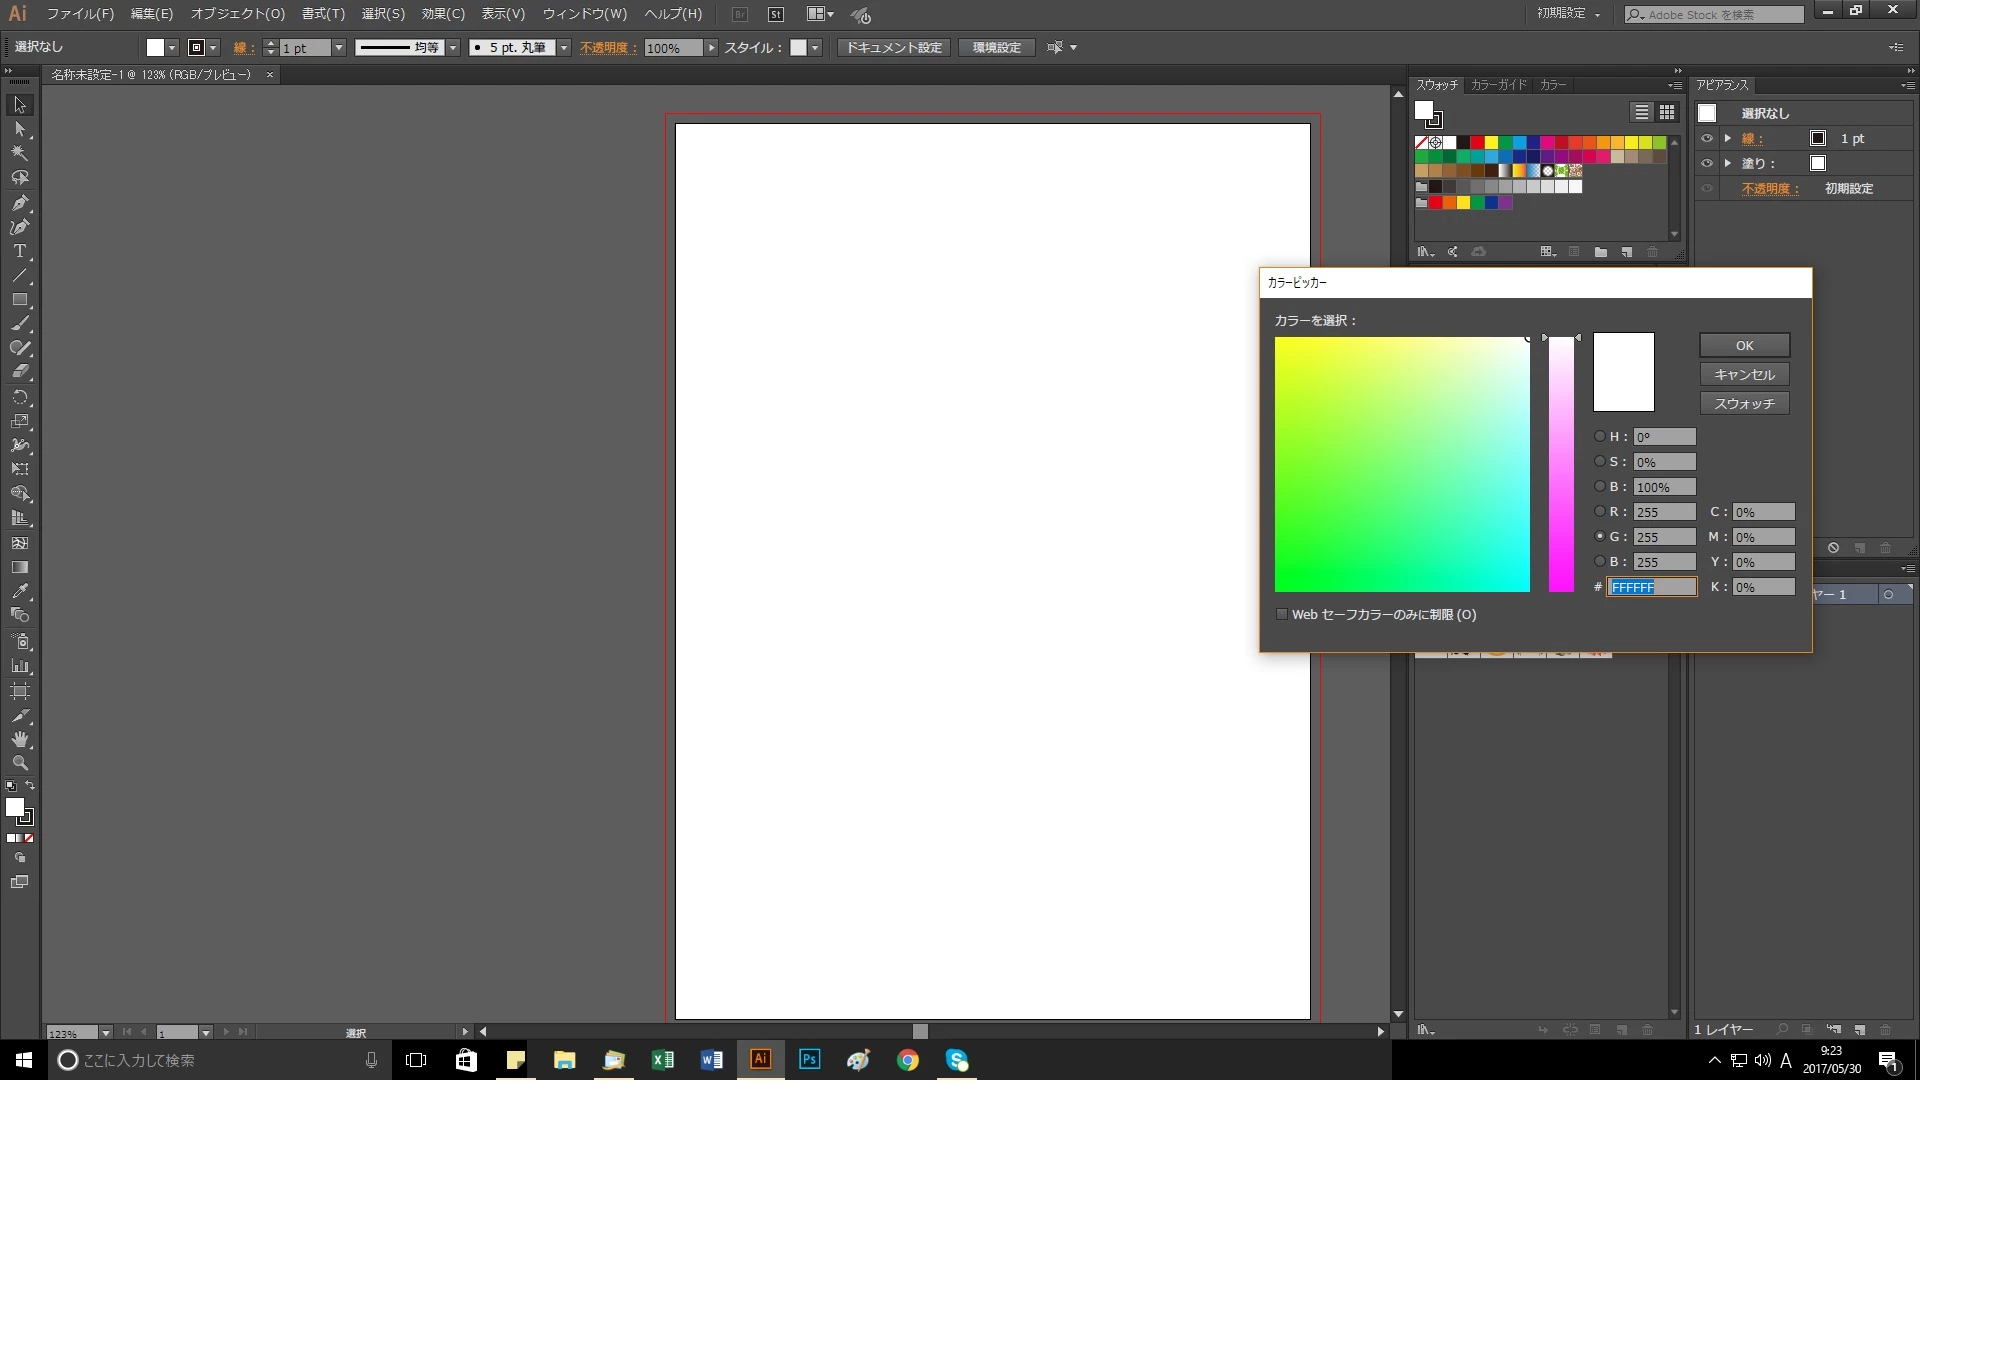
Task: Expand the fill row in Appearance panel
Action: (x=1728, y=163)
